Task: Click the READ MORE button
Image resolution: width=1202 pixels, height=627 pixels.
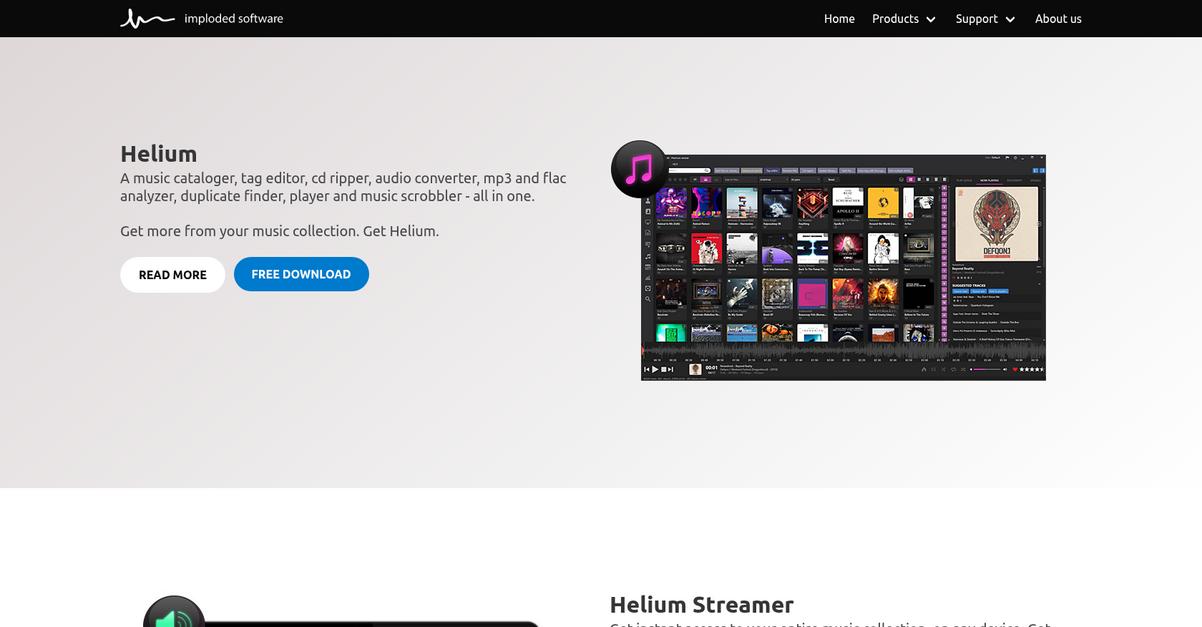Action: [x=173, y=275]
